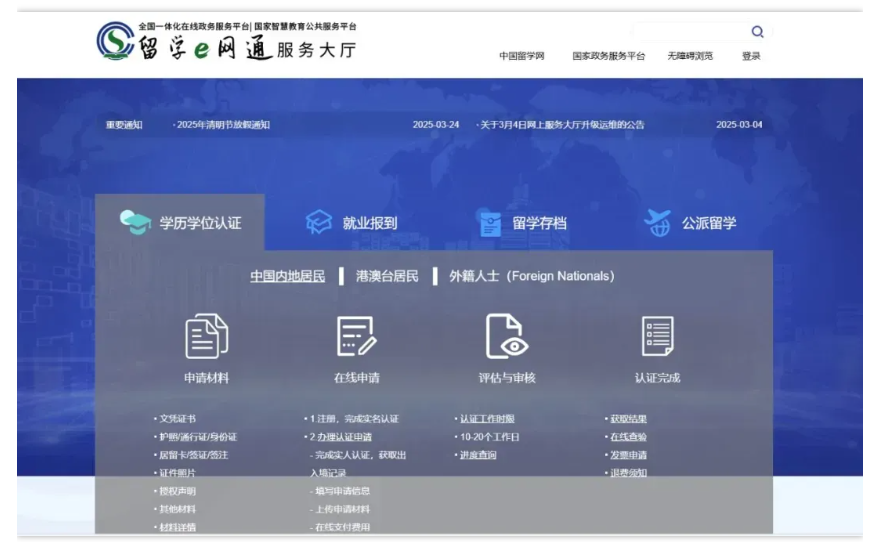Click the search magnifier icon
874x542 pixels.
click(x=757, y=32)
